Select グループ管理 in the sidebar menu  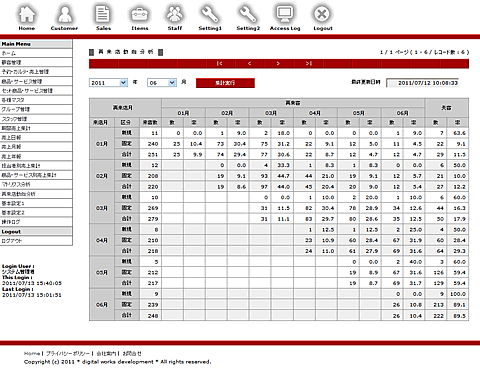36,109
